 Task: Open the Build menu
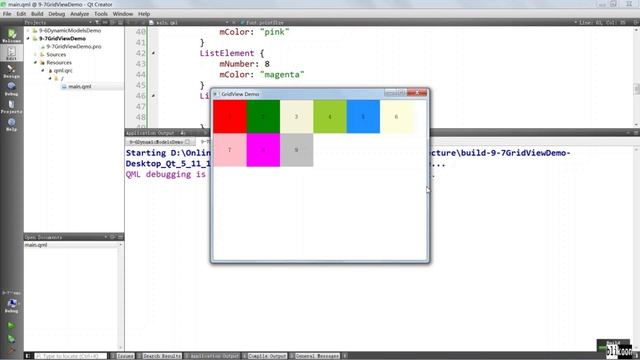pos(37,14)
